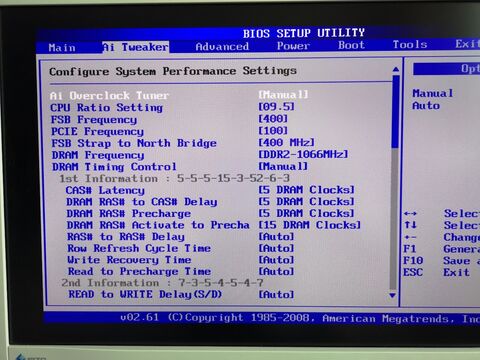Select Write Recovery Time setting

click(x=130, y=260)
